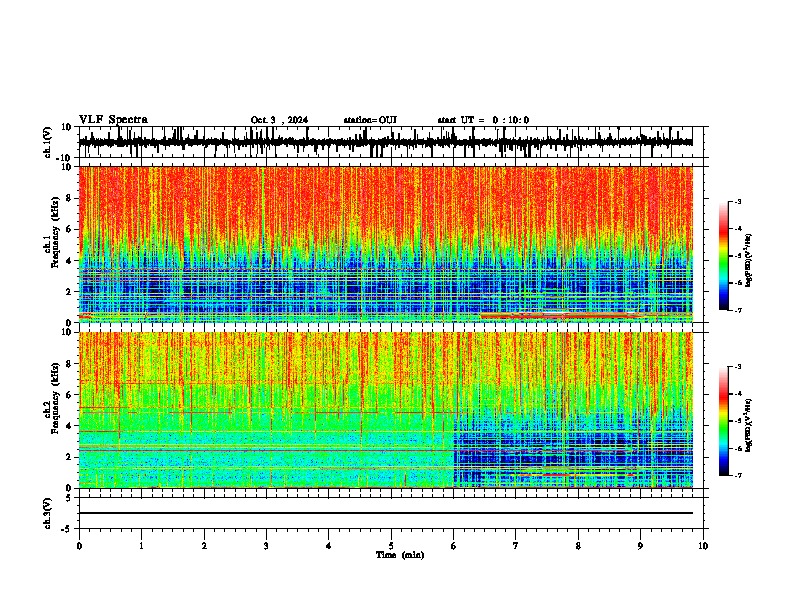
Task: Click inside the ch.2 frequency spectrogram
Action: point(385,410)
